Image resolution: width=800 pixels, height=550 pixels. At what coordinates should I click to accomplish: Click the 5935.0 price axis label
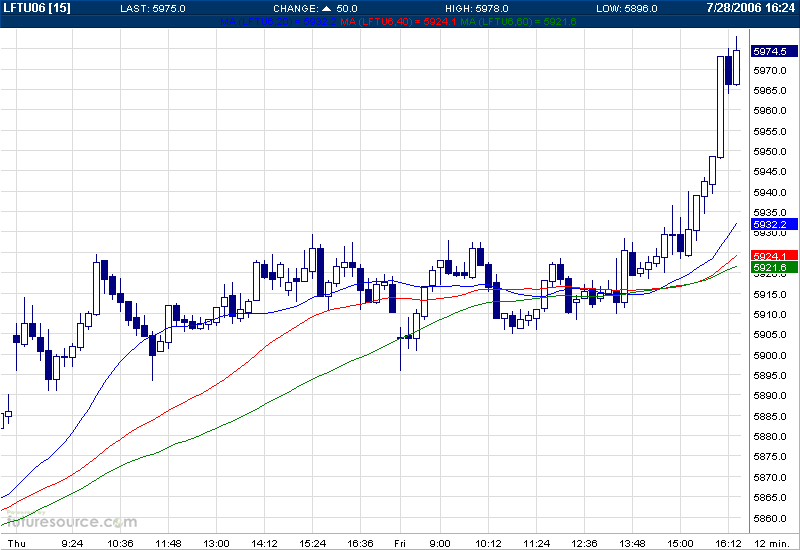tap(770, 212)
